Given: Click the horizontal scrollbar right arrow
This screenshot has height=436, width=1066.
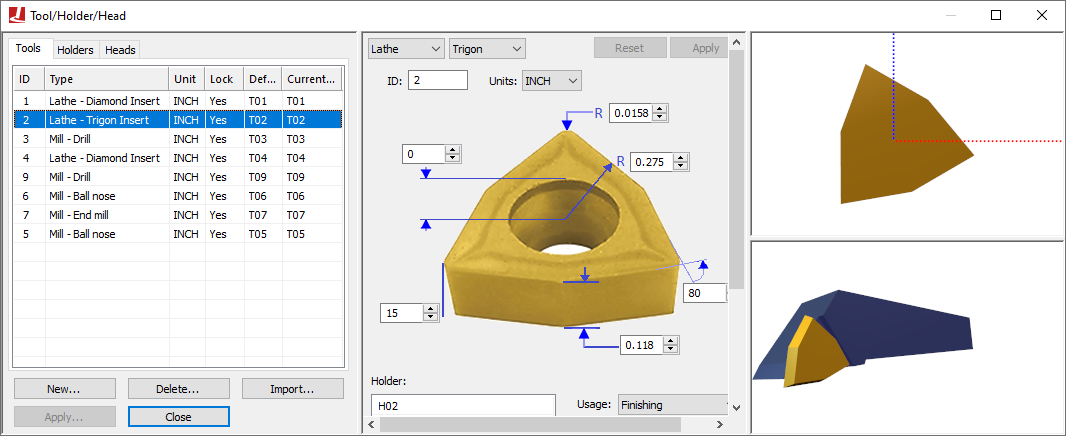Looking at the screenshot, I should pos(720,424).
